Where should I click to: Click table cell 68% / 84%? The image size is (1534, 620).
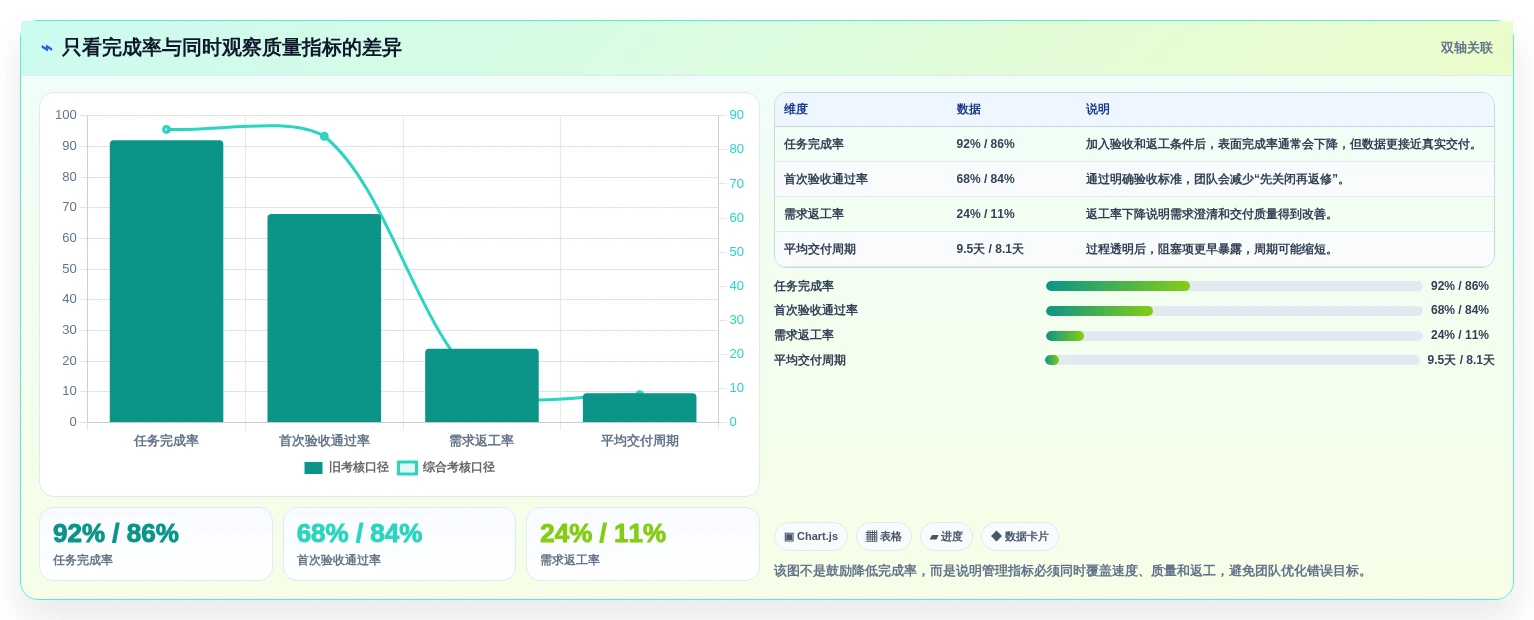pyautogui.click(x=985, y=179)
